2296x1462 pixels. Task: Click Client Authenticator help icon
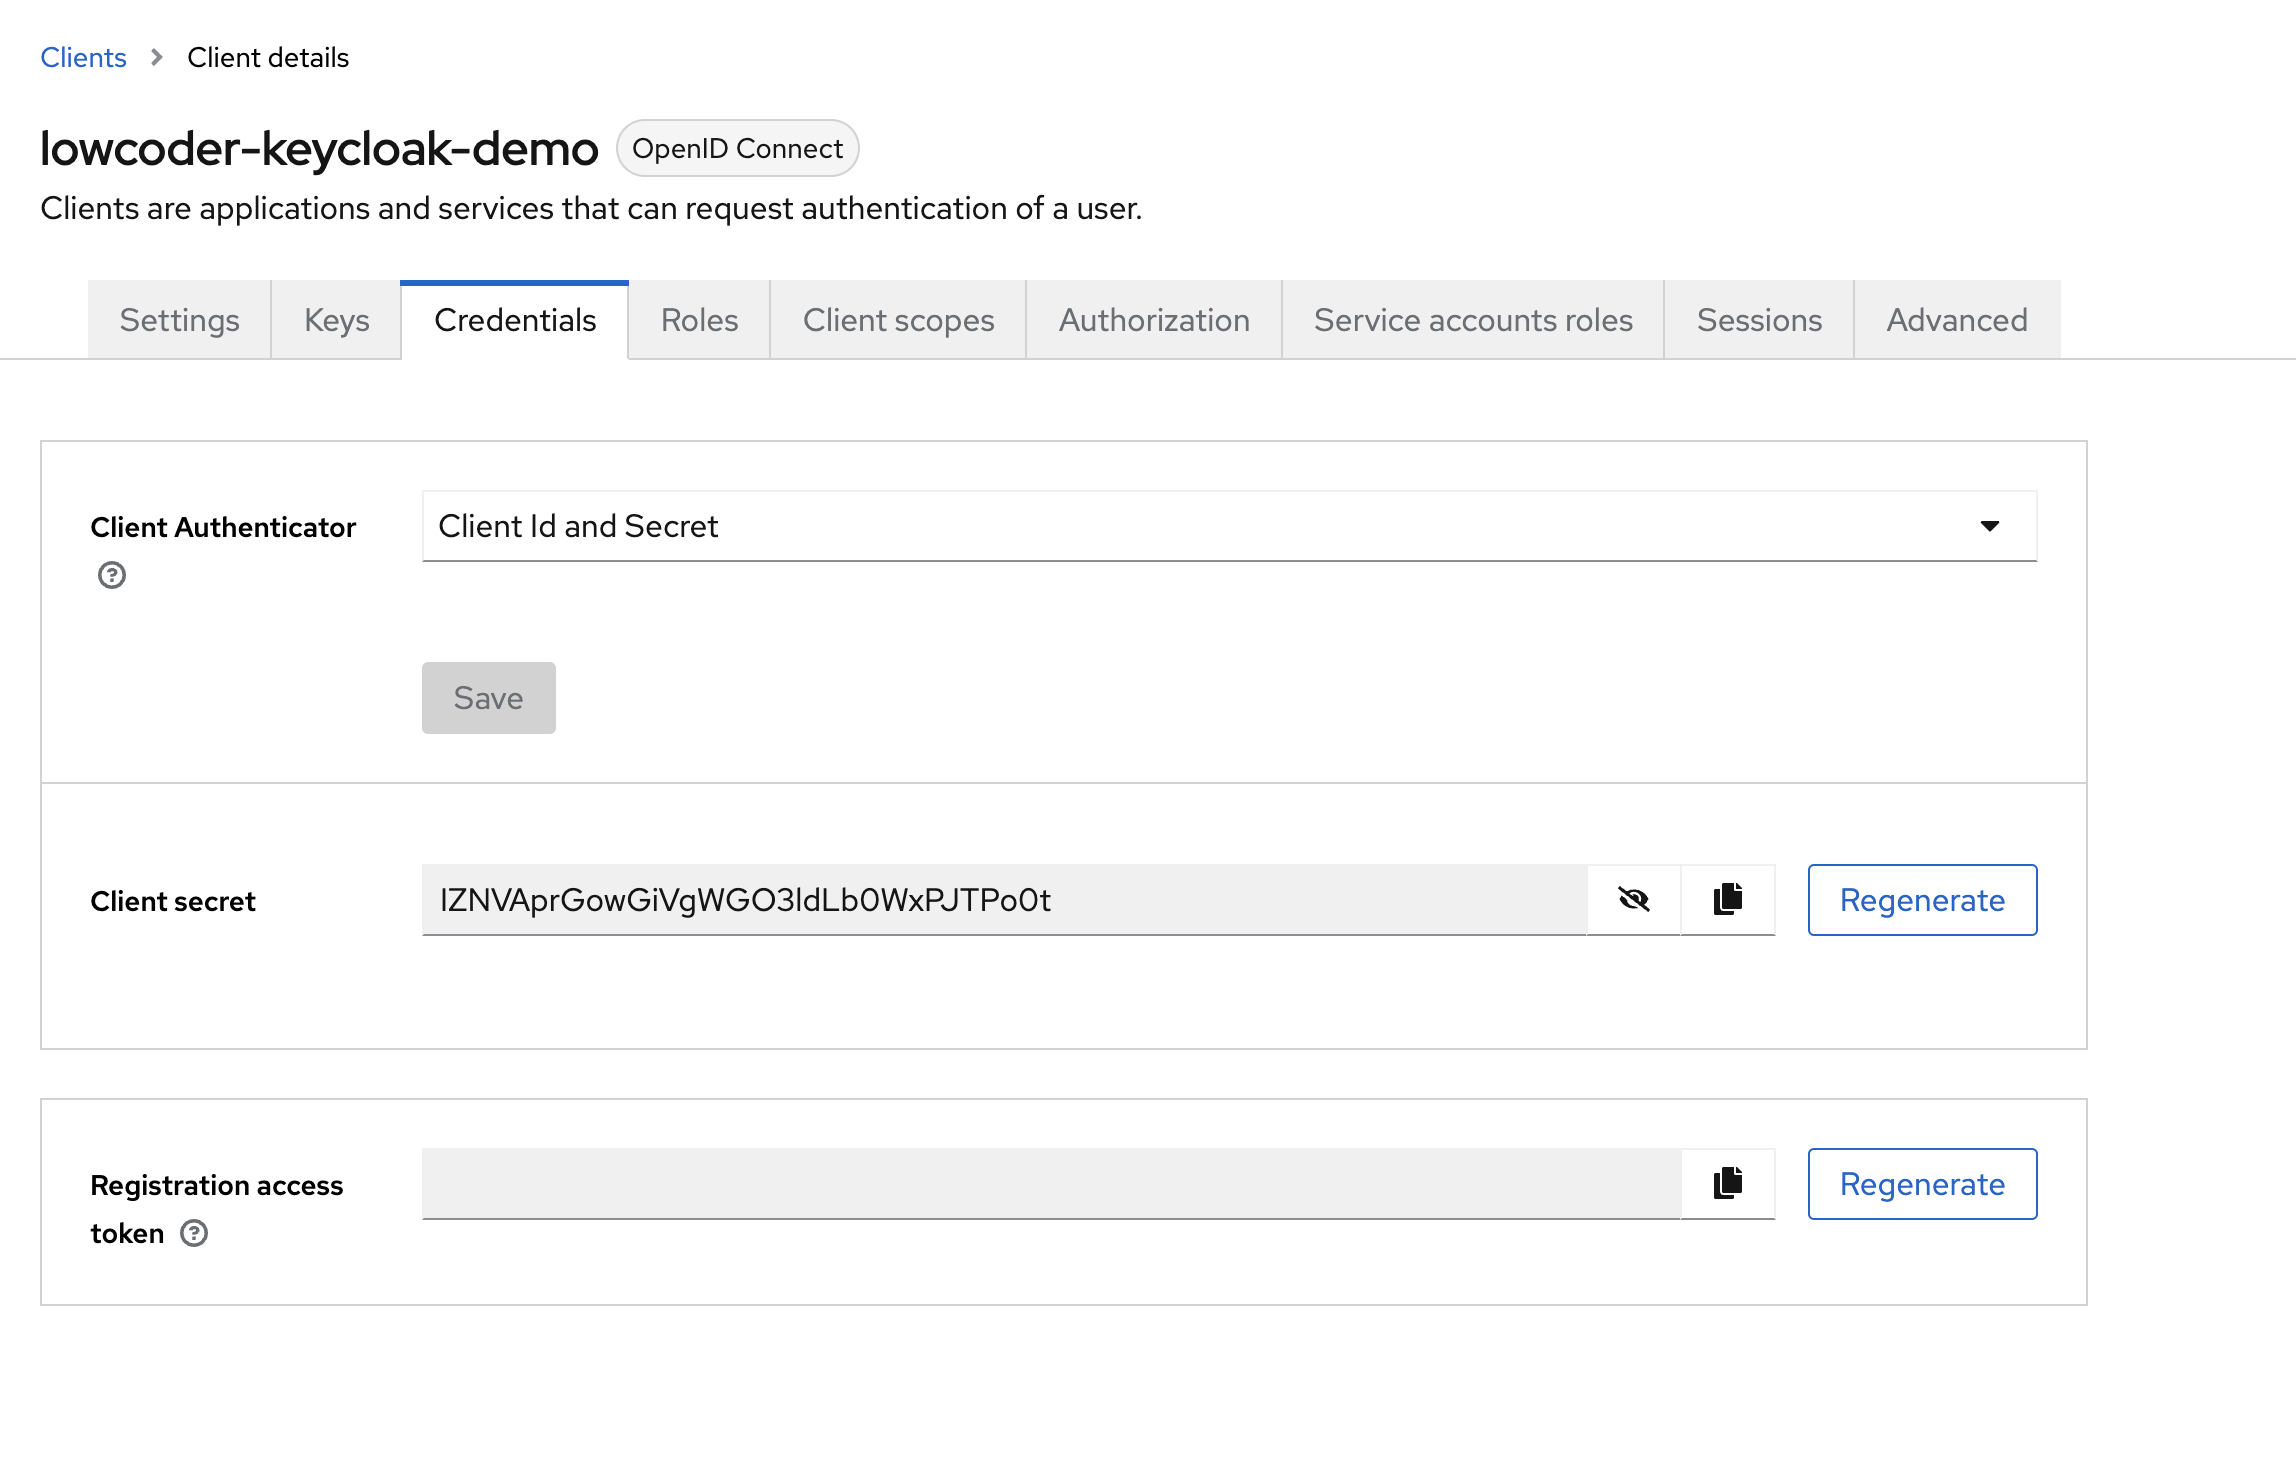112,575
